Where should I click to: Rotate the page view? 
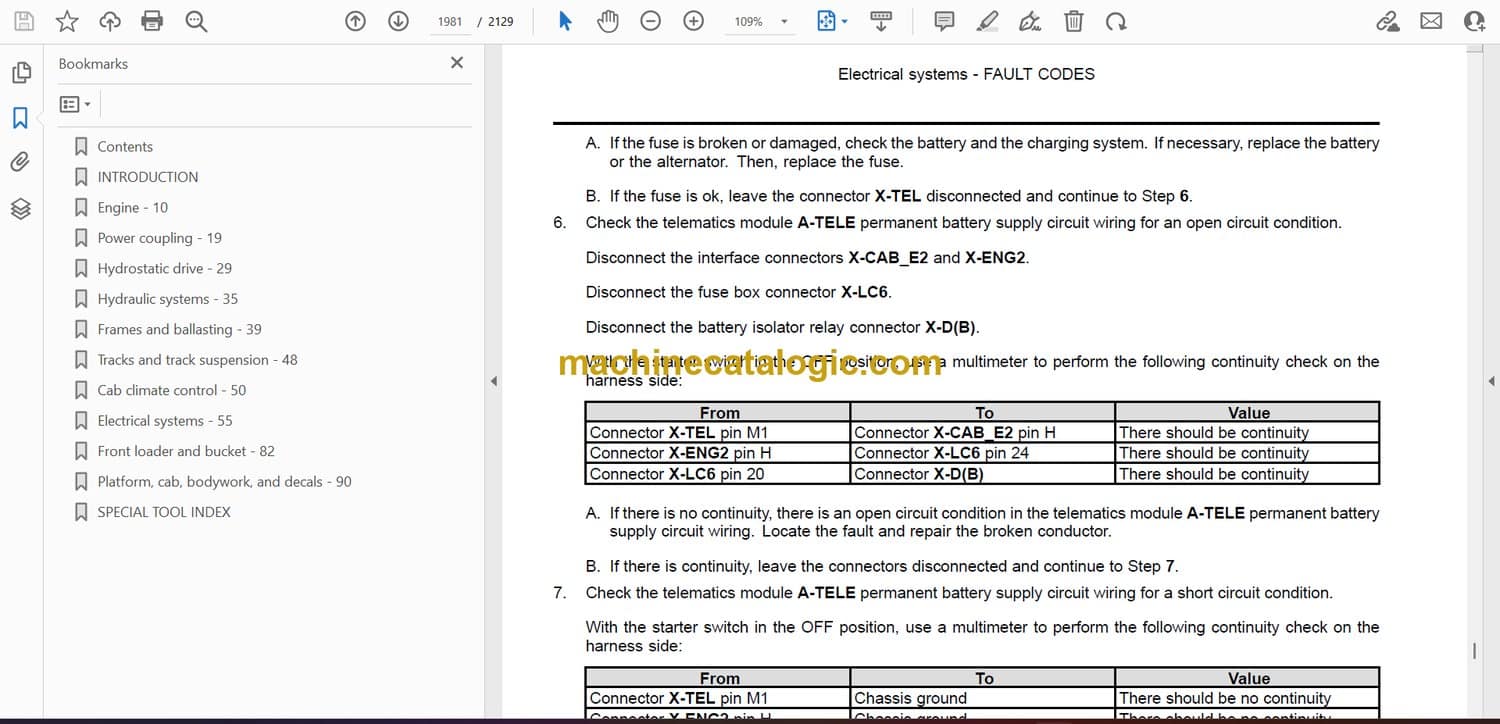point(1116,21)
